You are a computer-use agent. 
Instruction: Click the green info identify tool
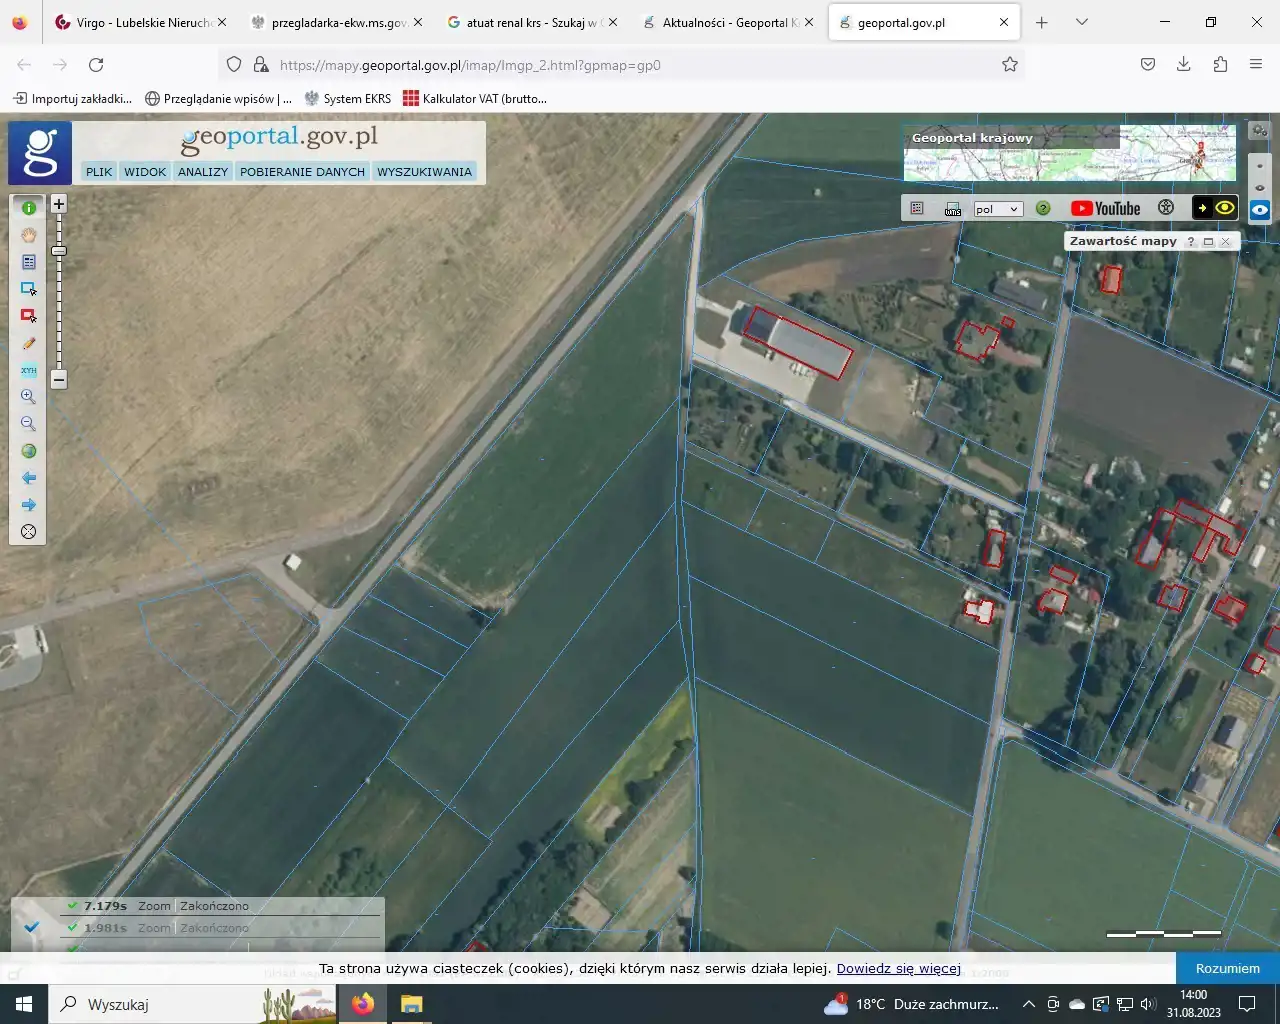(x=29, y=208)
